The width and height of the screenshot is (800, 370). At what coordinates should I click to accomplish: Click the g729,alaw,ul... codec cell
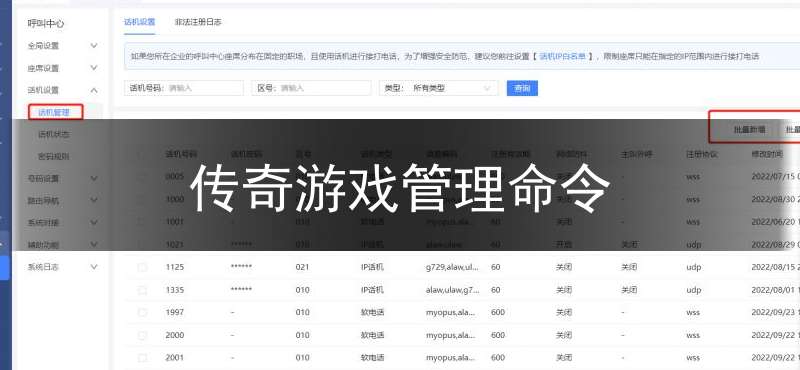click(x=453, y=267)
